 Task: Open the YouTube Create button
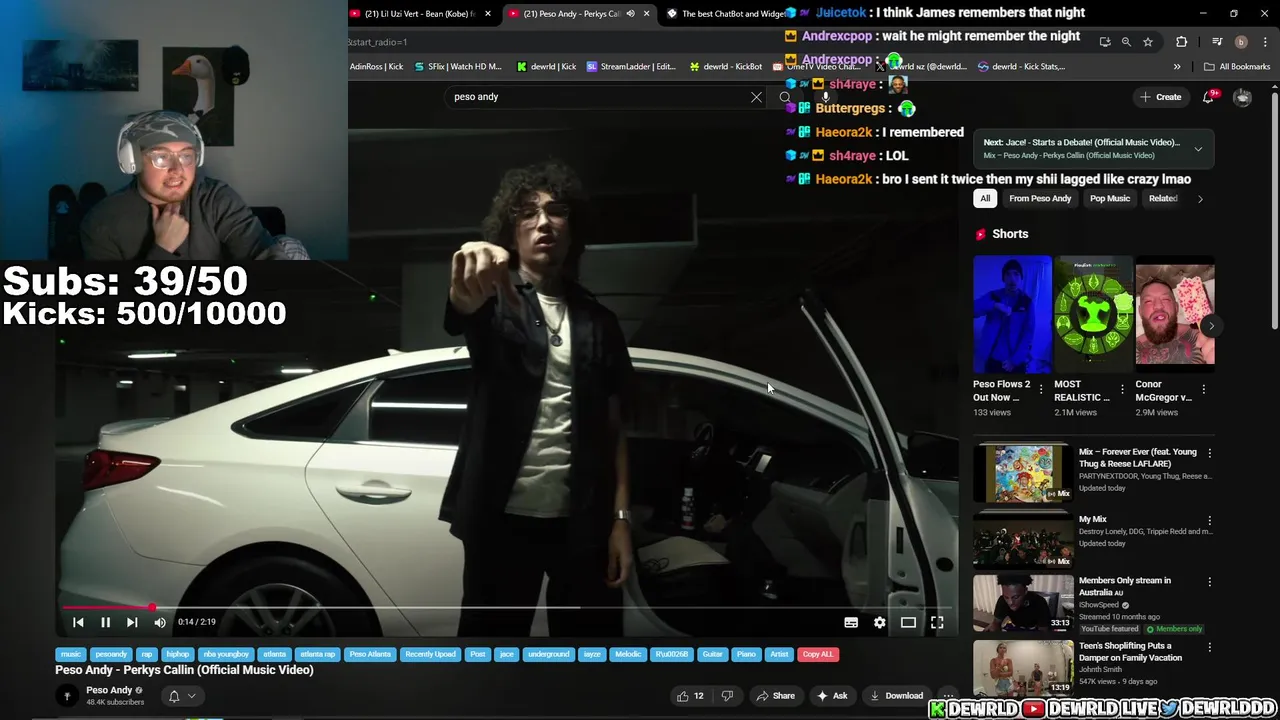[x=1160, y=97]
